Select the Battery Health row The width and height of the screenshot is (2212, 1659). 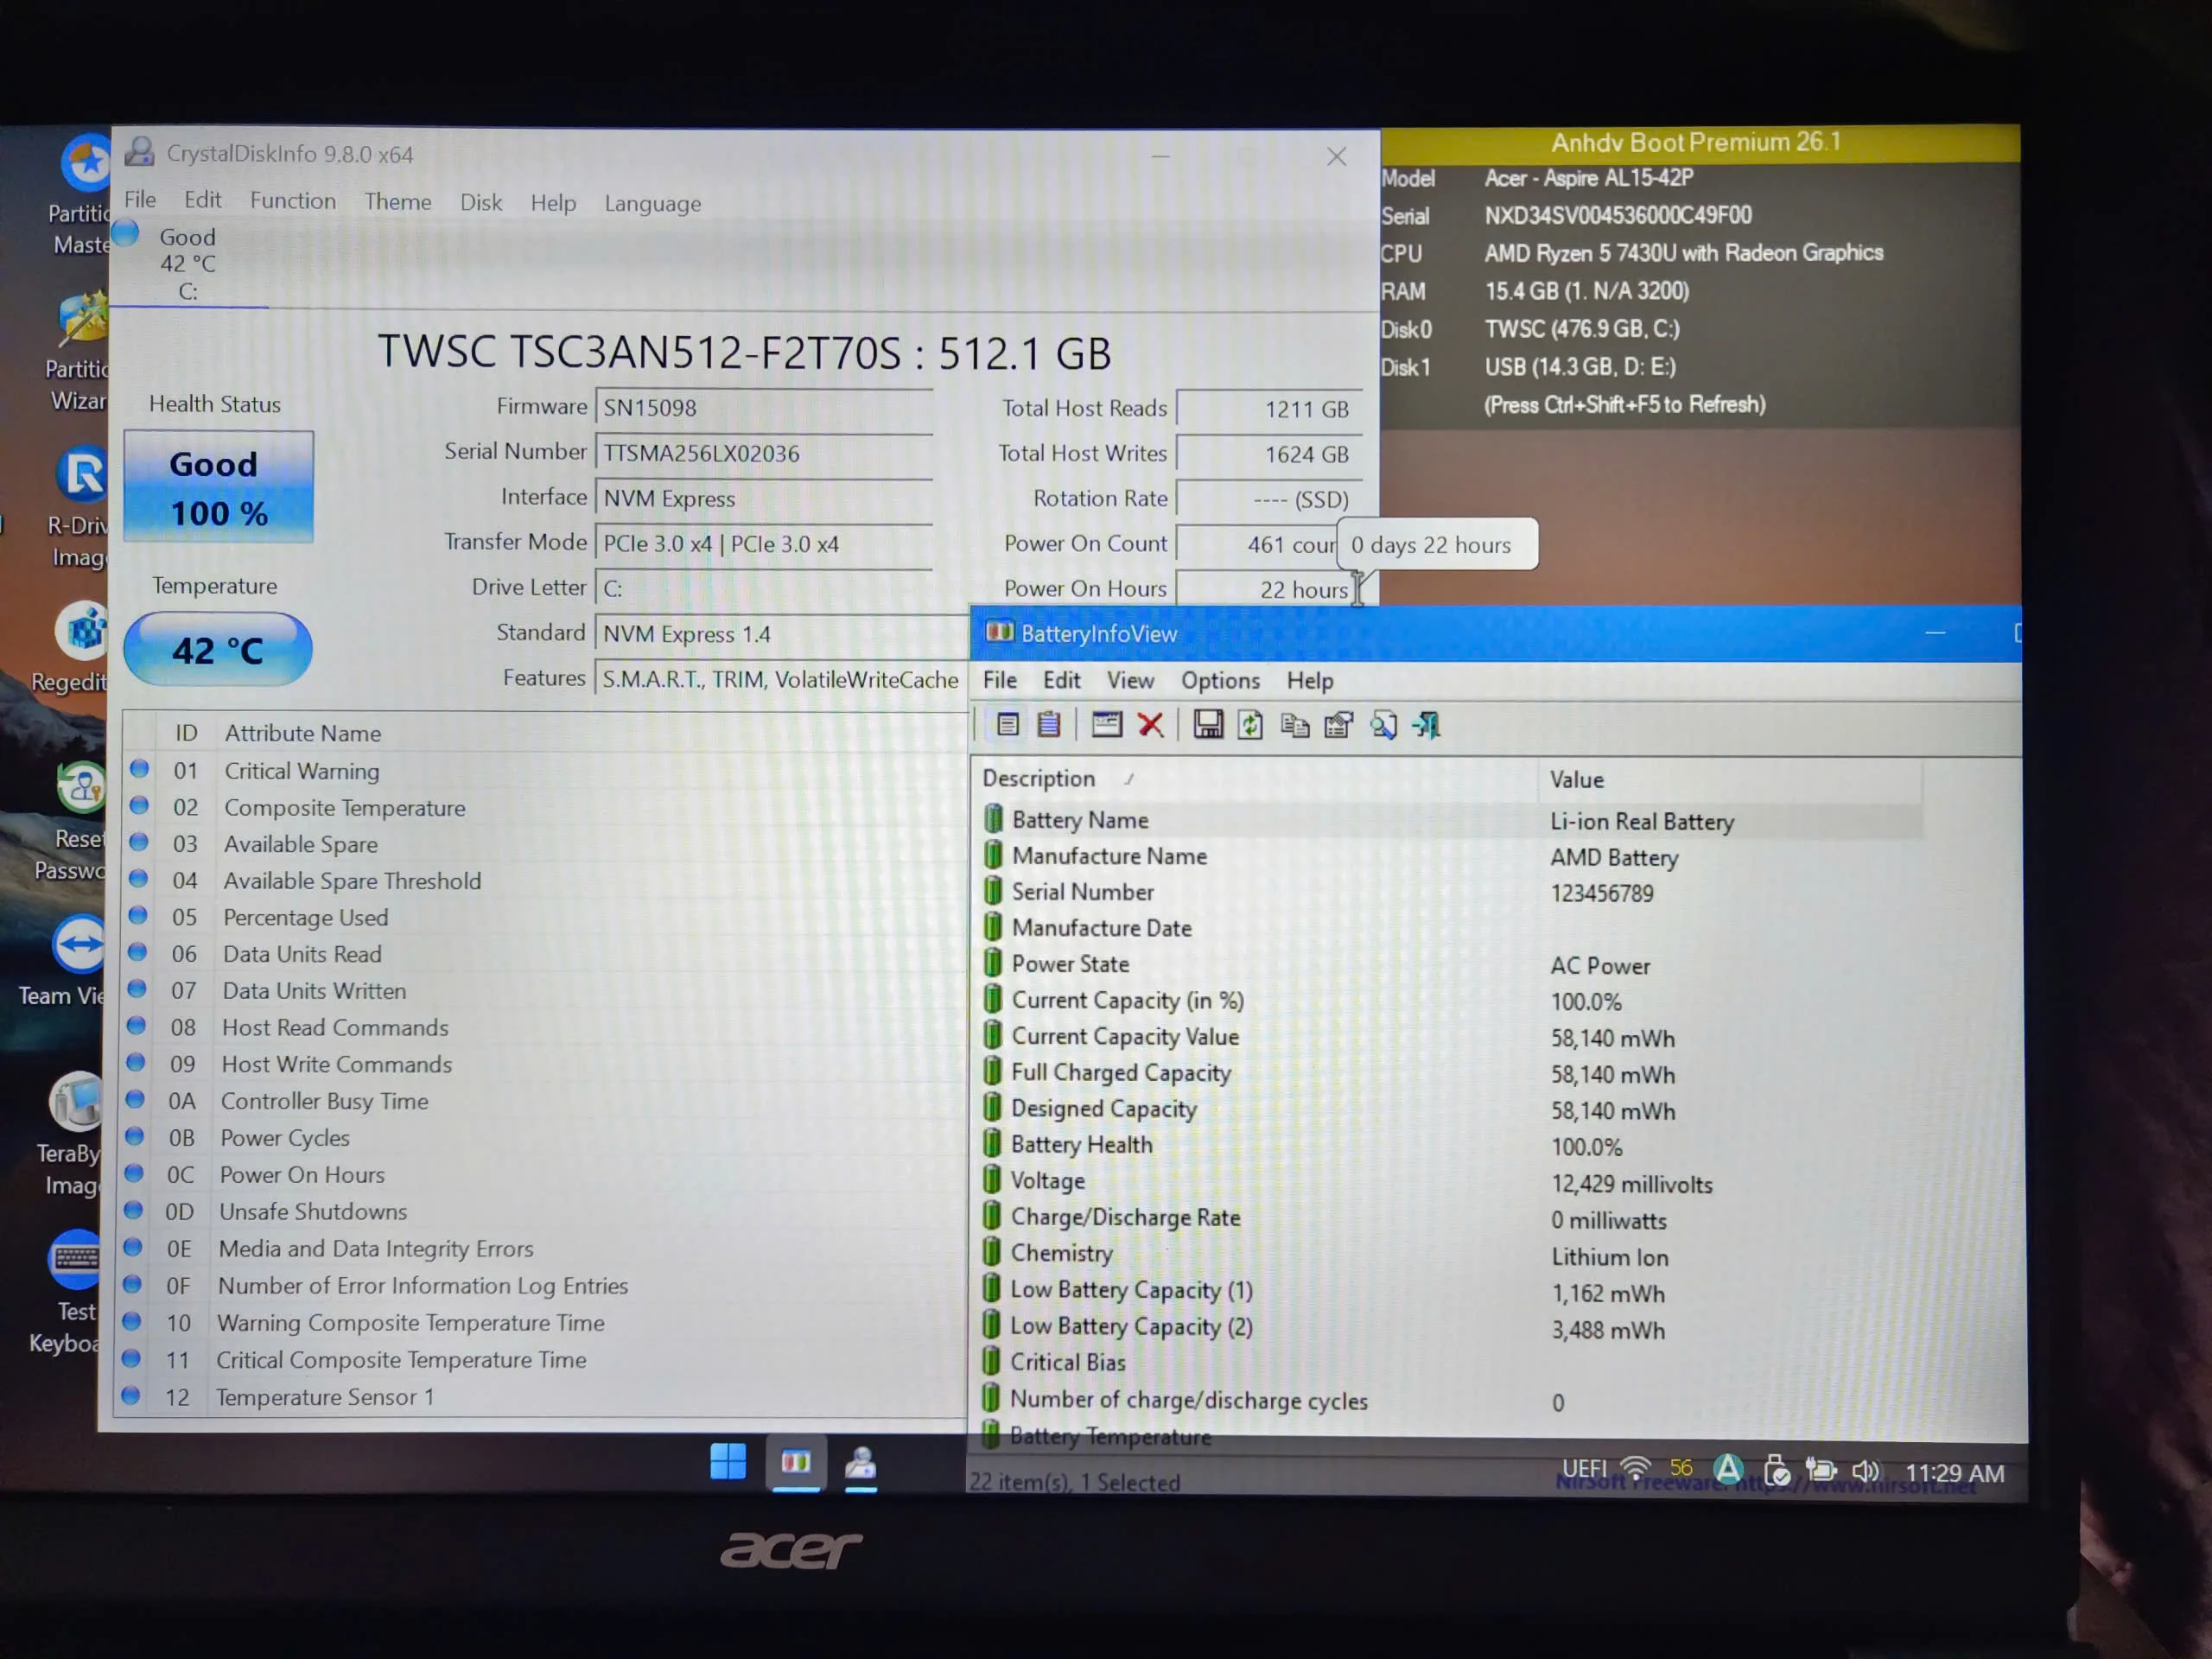point(1449,1145)
